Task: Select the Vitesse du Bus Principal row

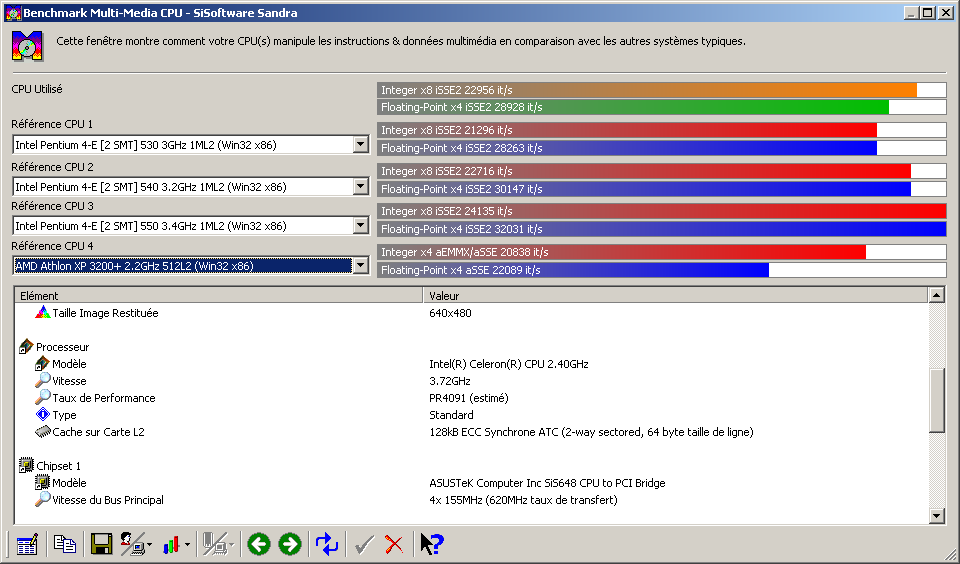Action: (x=471, y=500)
